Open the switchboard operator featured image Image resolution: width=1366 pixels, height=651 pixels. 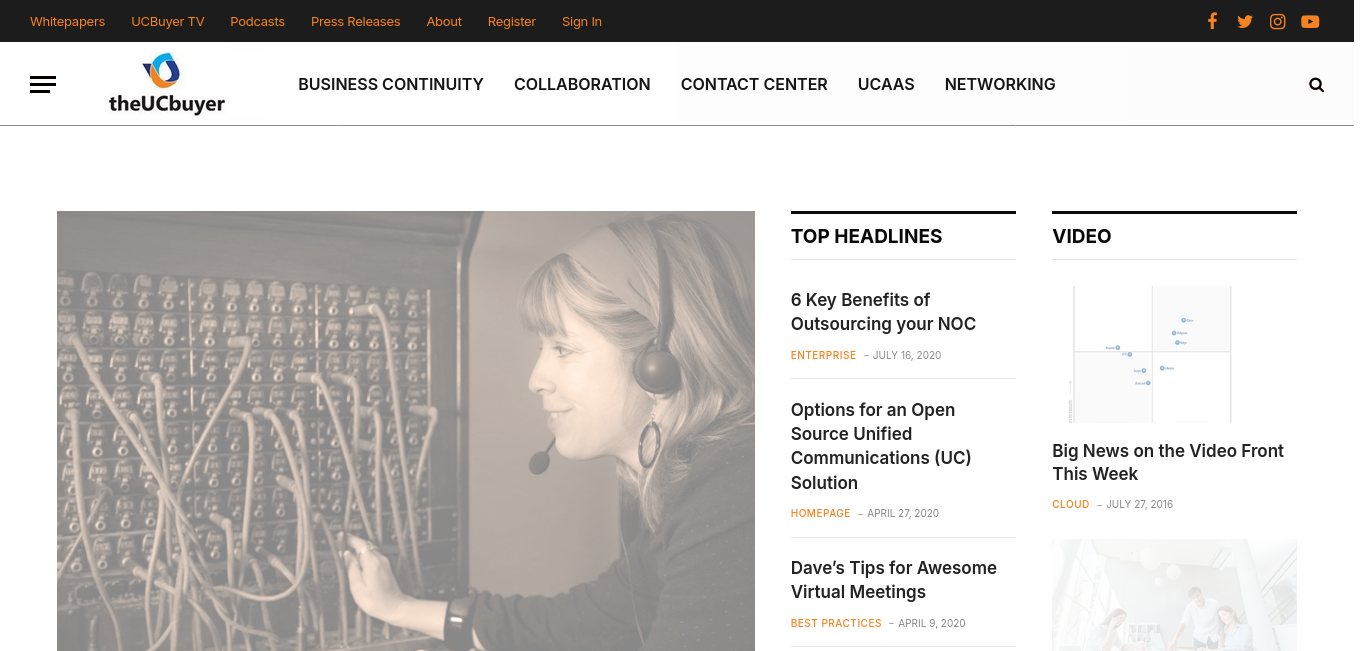click(x=406, y=431)
